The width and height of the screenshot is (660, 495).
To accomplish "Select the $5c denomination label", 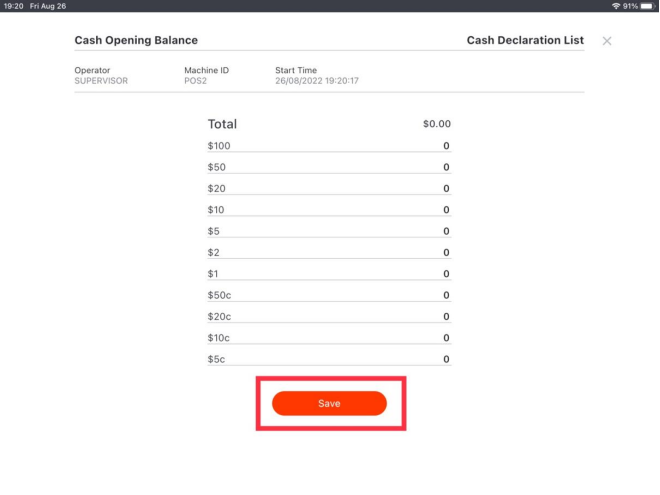I will point(216,359).
